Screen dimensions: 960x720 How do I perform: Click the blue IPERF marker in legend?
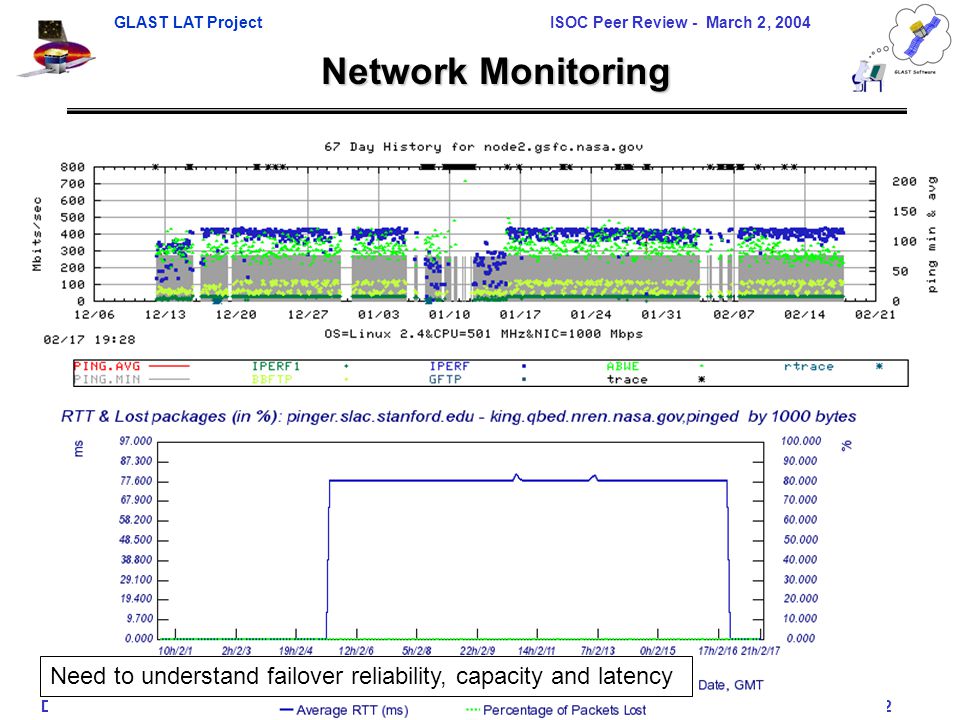click(x=524, y=366)
